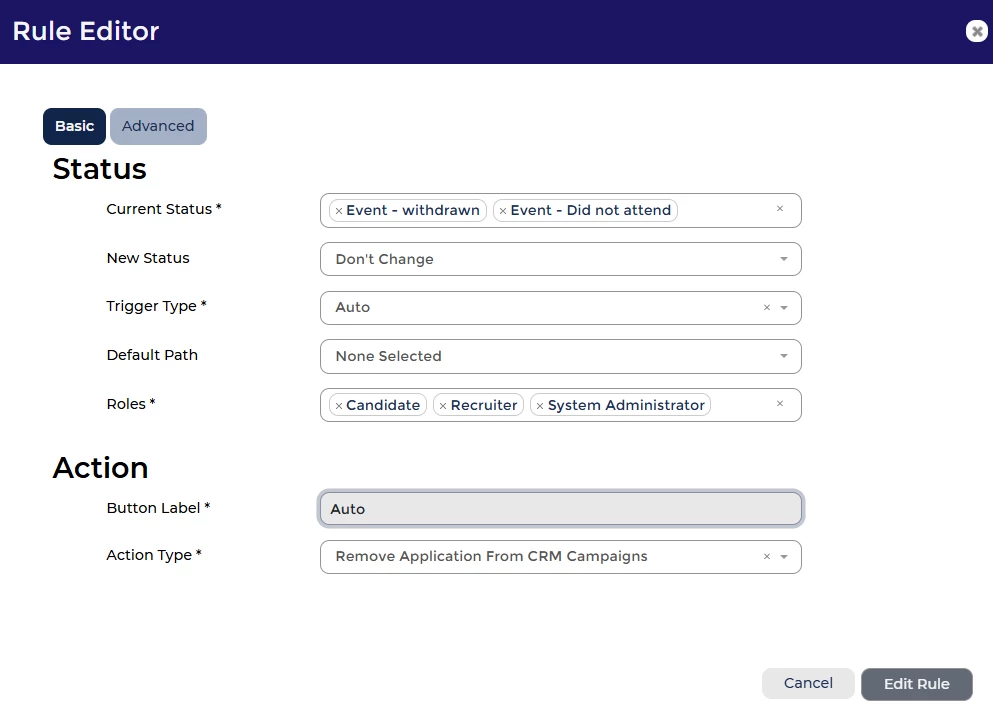The image size is (993, 713).
Task: Expand the Trigger Type dropdown arrow
Action: (x=784, y=308)
